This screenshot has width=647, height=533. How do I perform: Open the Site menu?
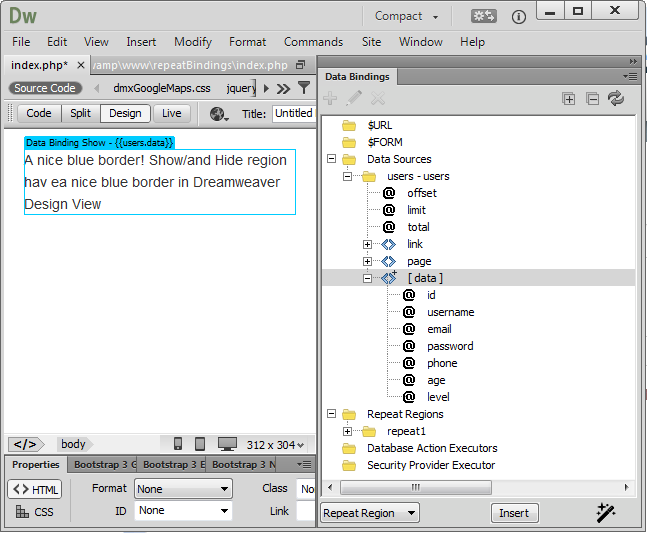point(371,42)
